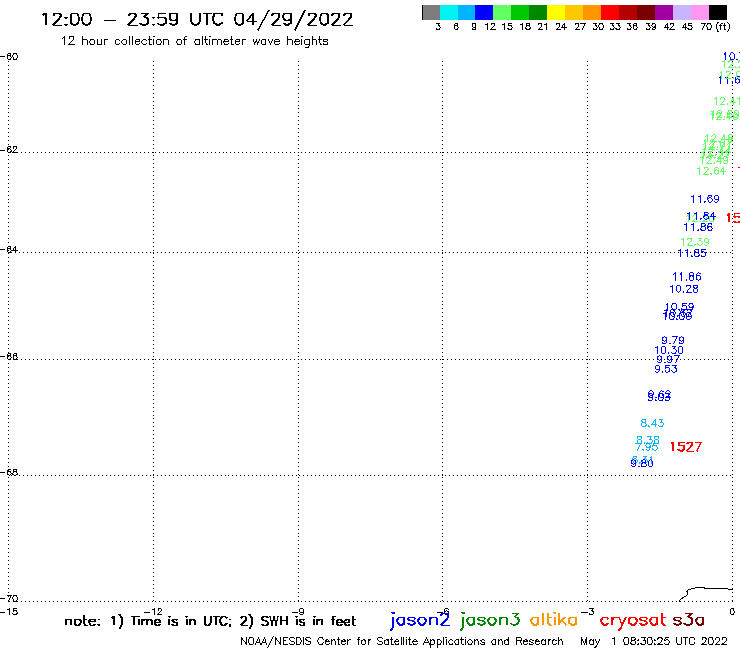740x650 pixels.
Task: Click the -70 latitude axis label
Action: click(9, 599)
